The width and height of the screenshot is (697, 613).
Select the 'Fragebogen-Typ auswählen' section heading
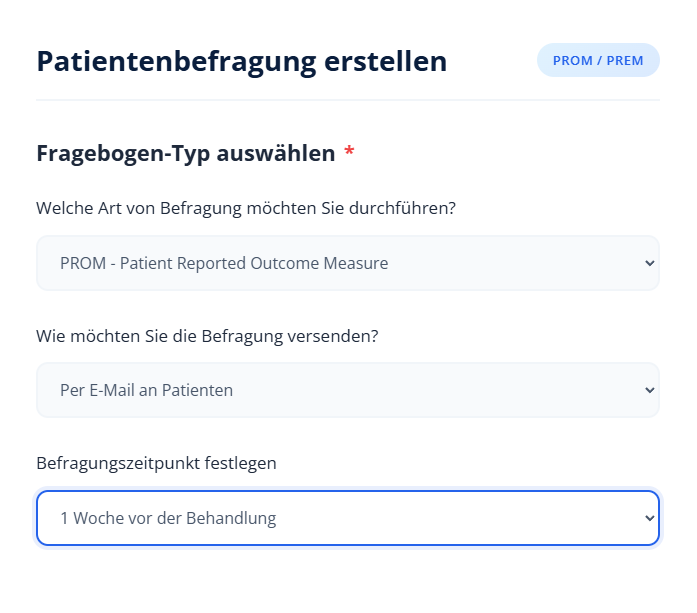185,154
